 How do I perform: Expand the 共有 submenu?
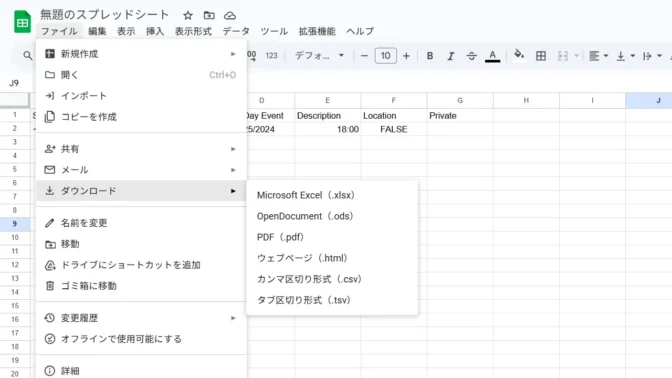[x=141, y=149]
